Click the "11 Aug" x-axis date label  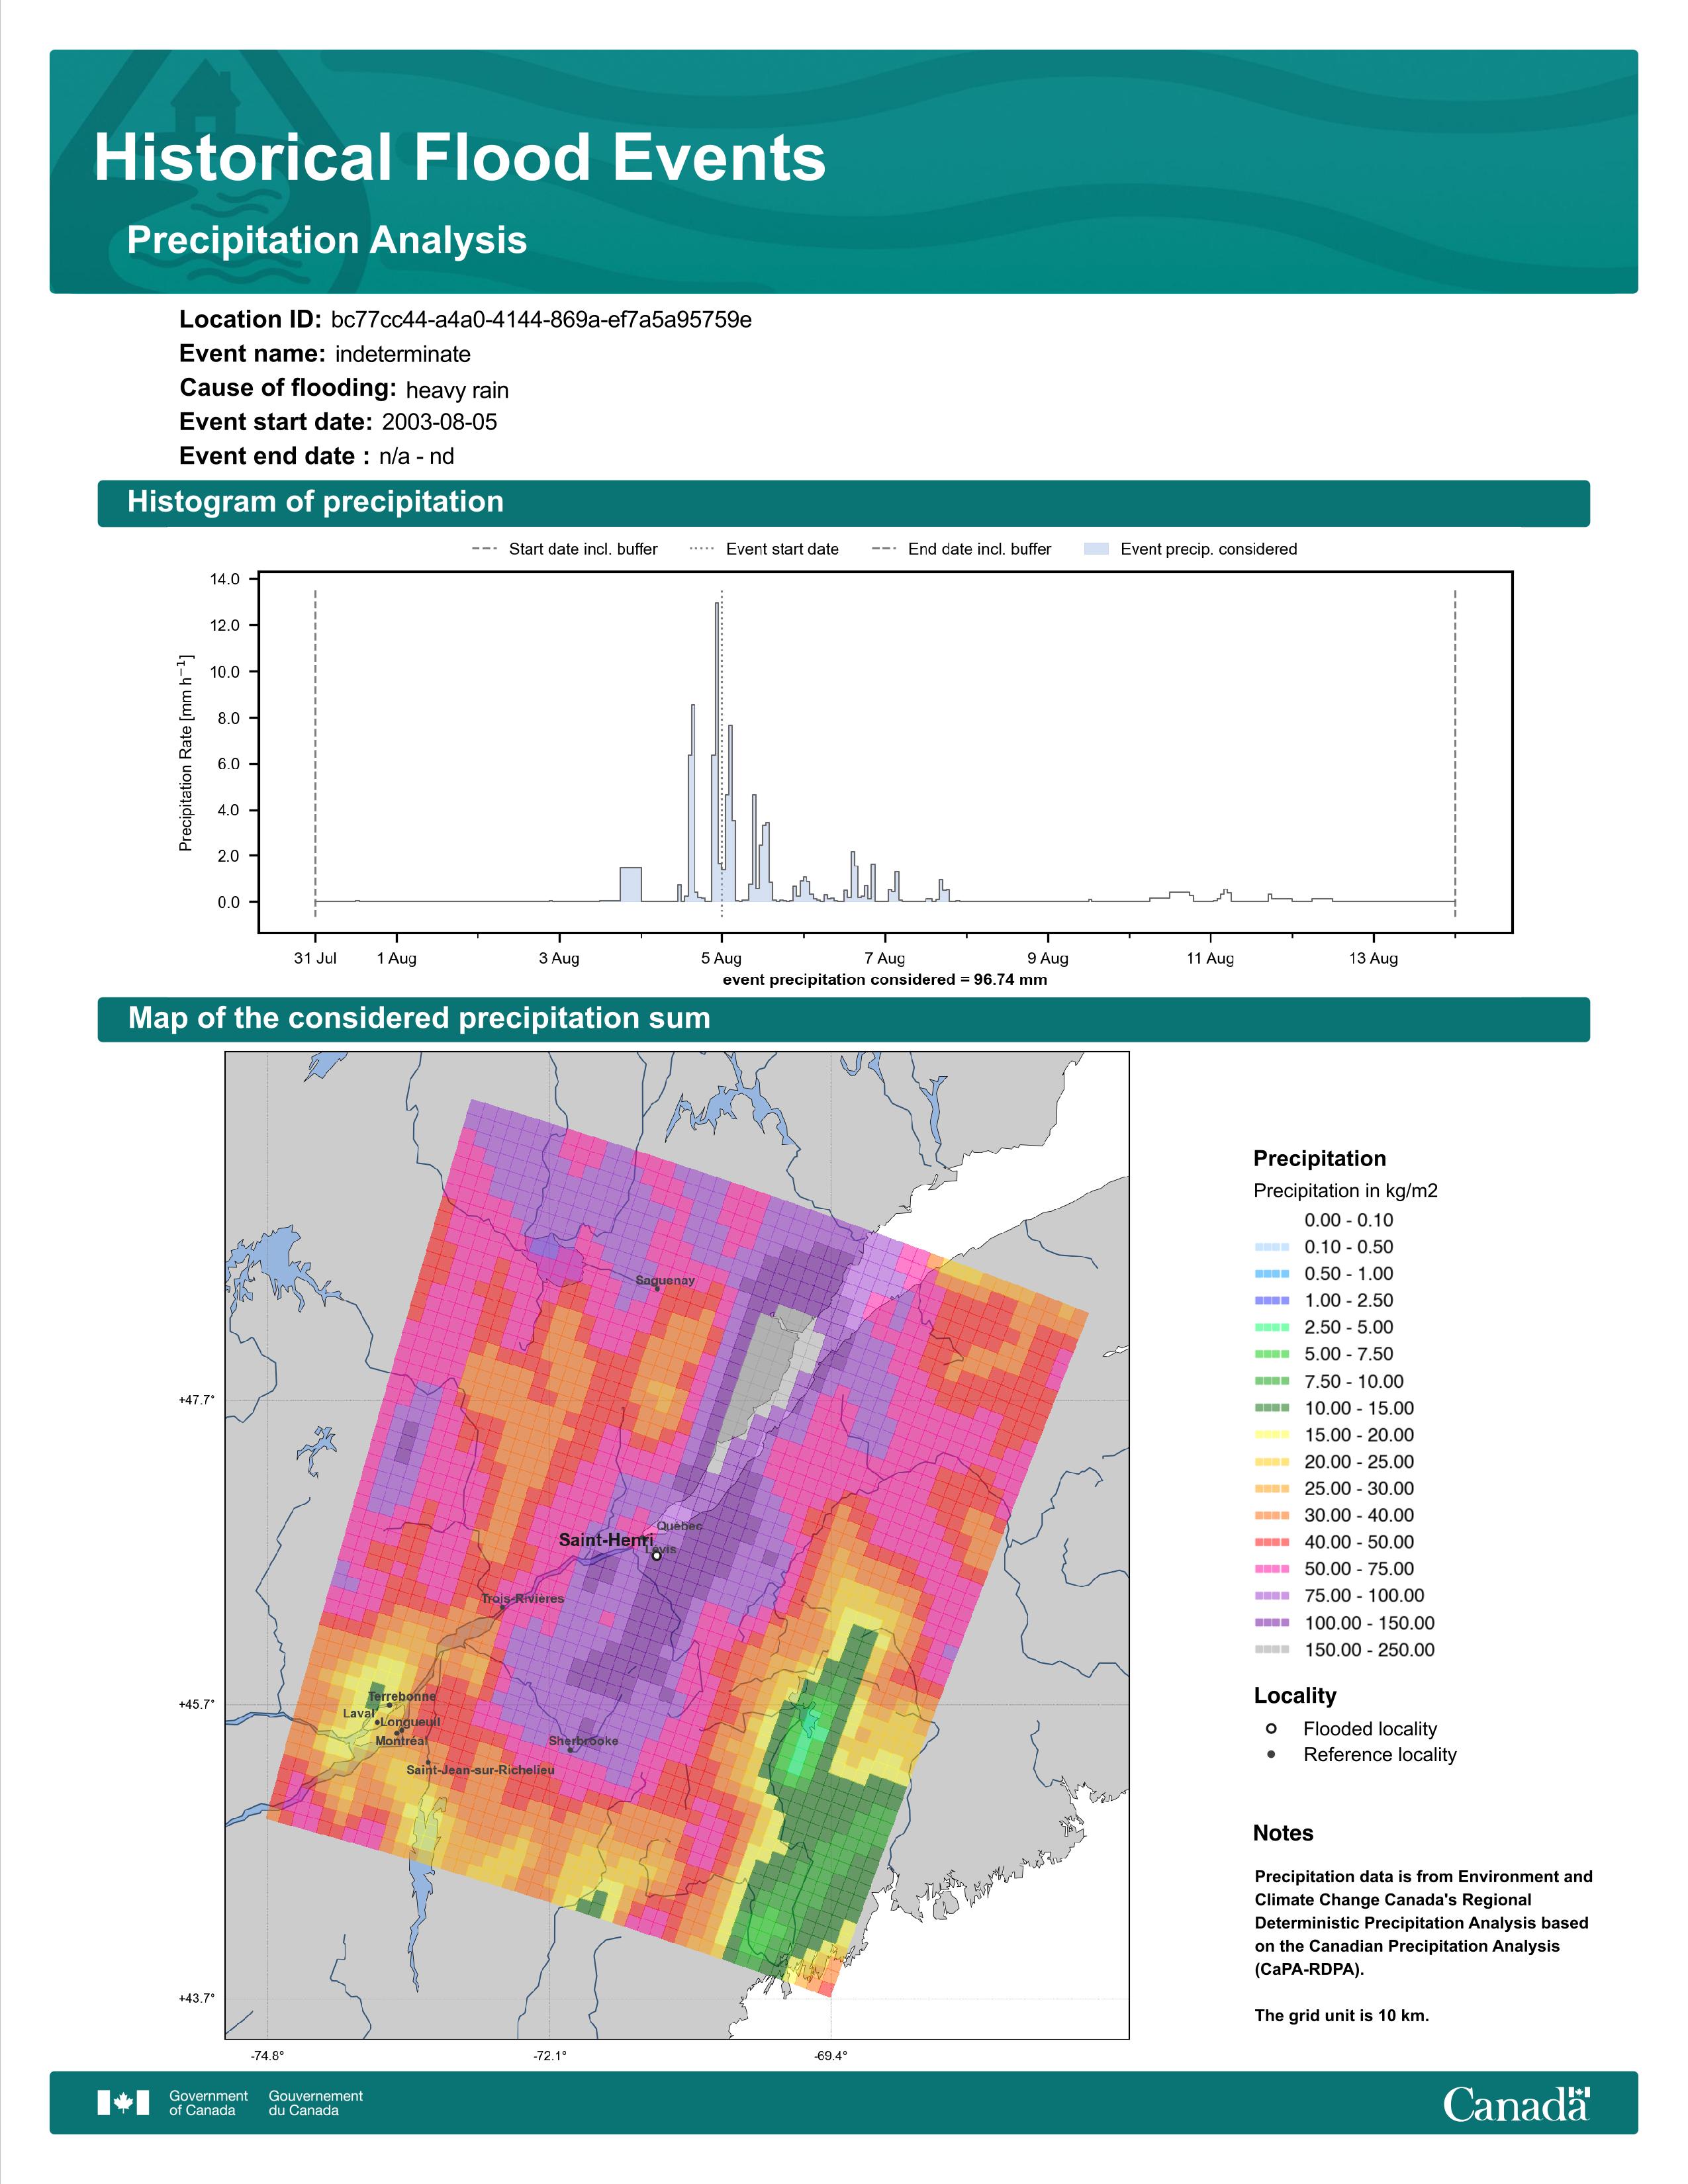click(1210, 958)
